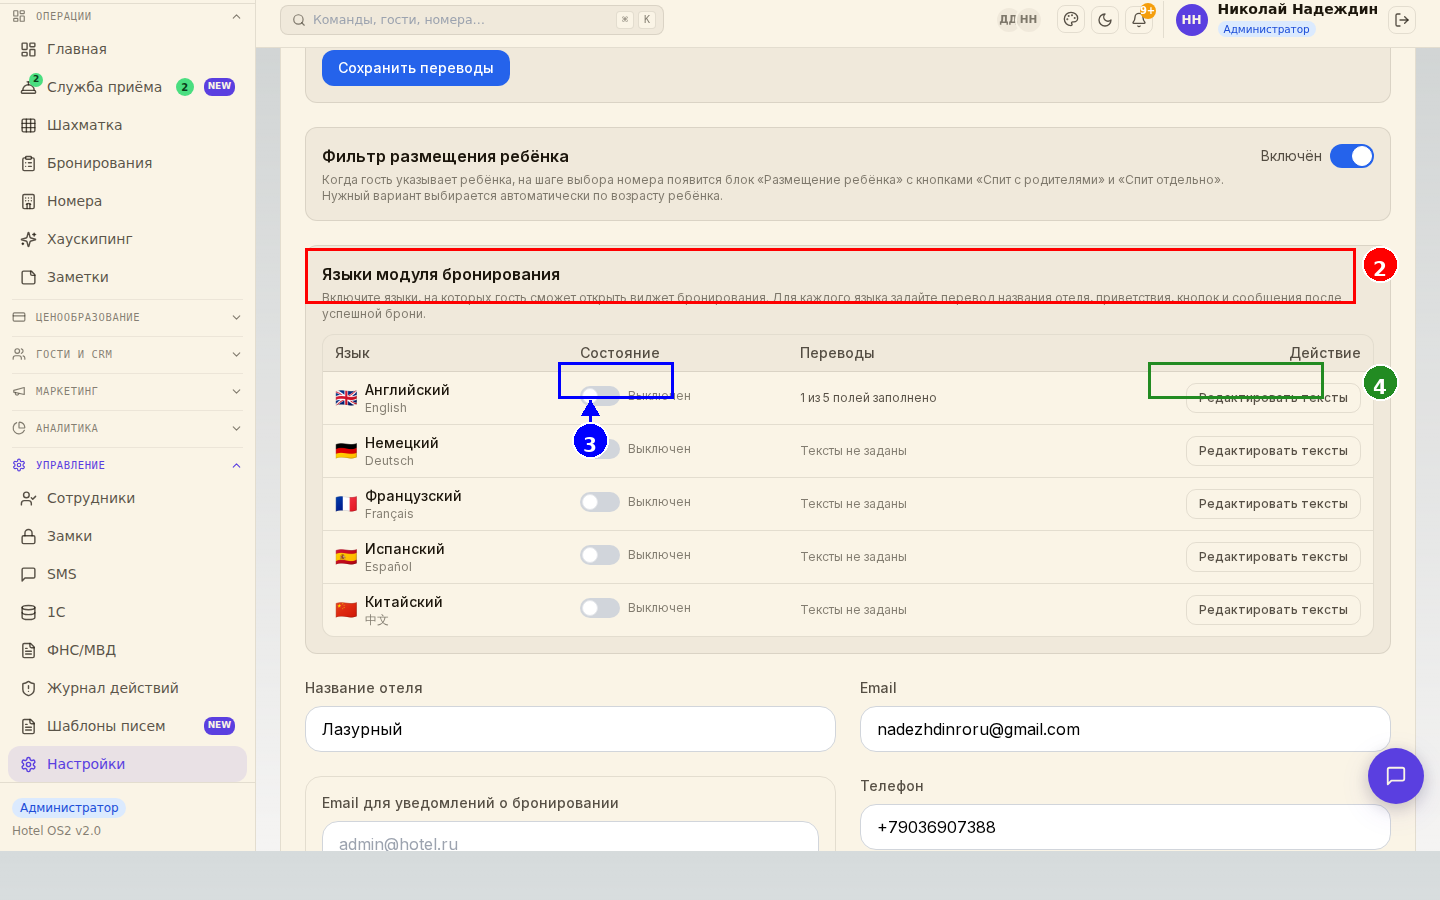Expand the Ценообразование sidebar section
Image resolution: width=1440 pixels, height=900 pixels.
(127, 317)
